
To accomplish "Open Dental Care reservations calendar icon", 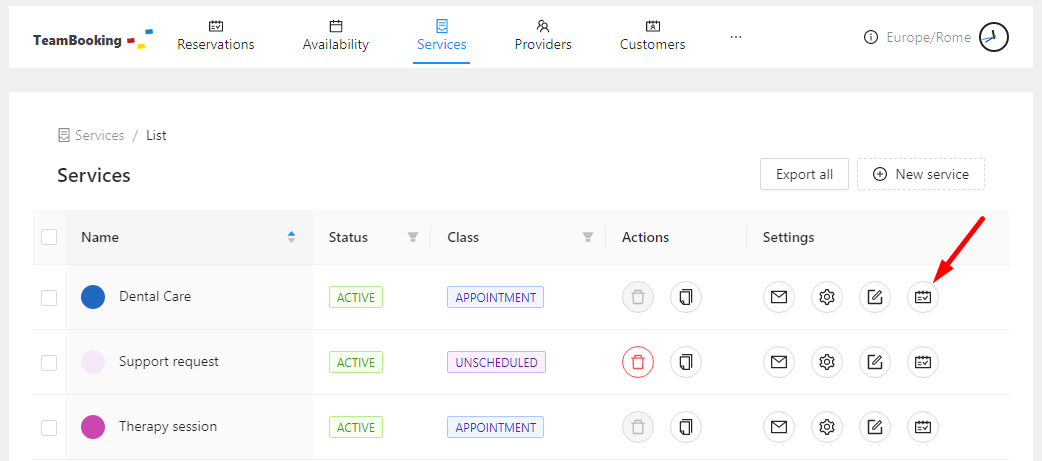I will pyautogui.click(x=923, y=297).
